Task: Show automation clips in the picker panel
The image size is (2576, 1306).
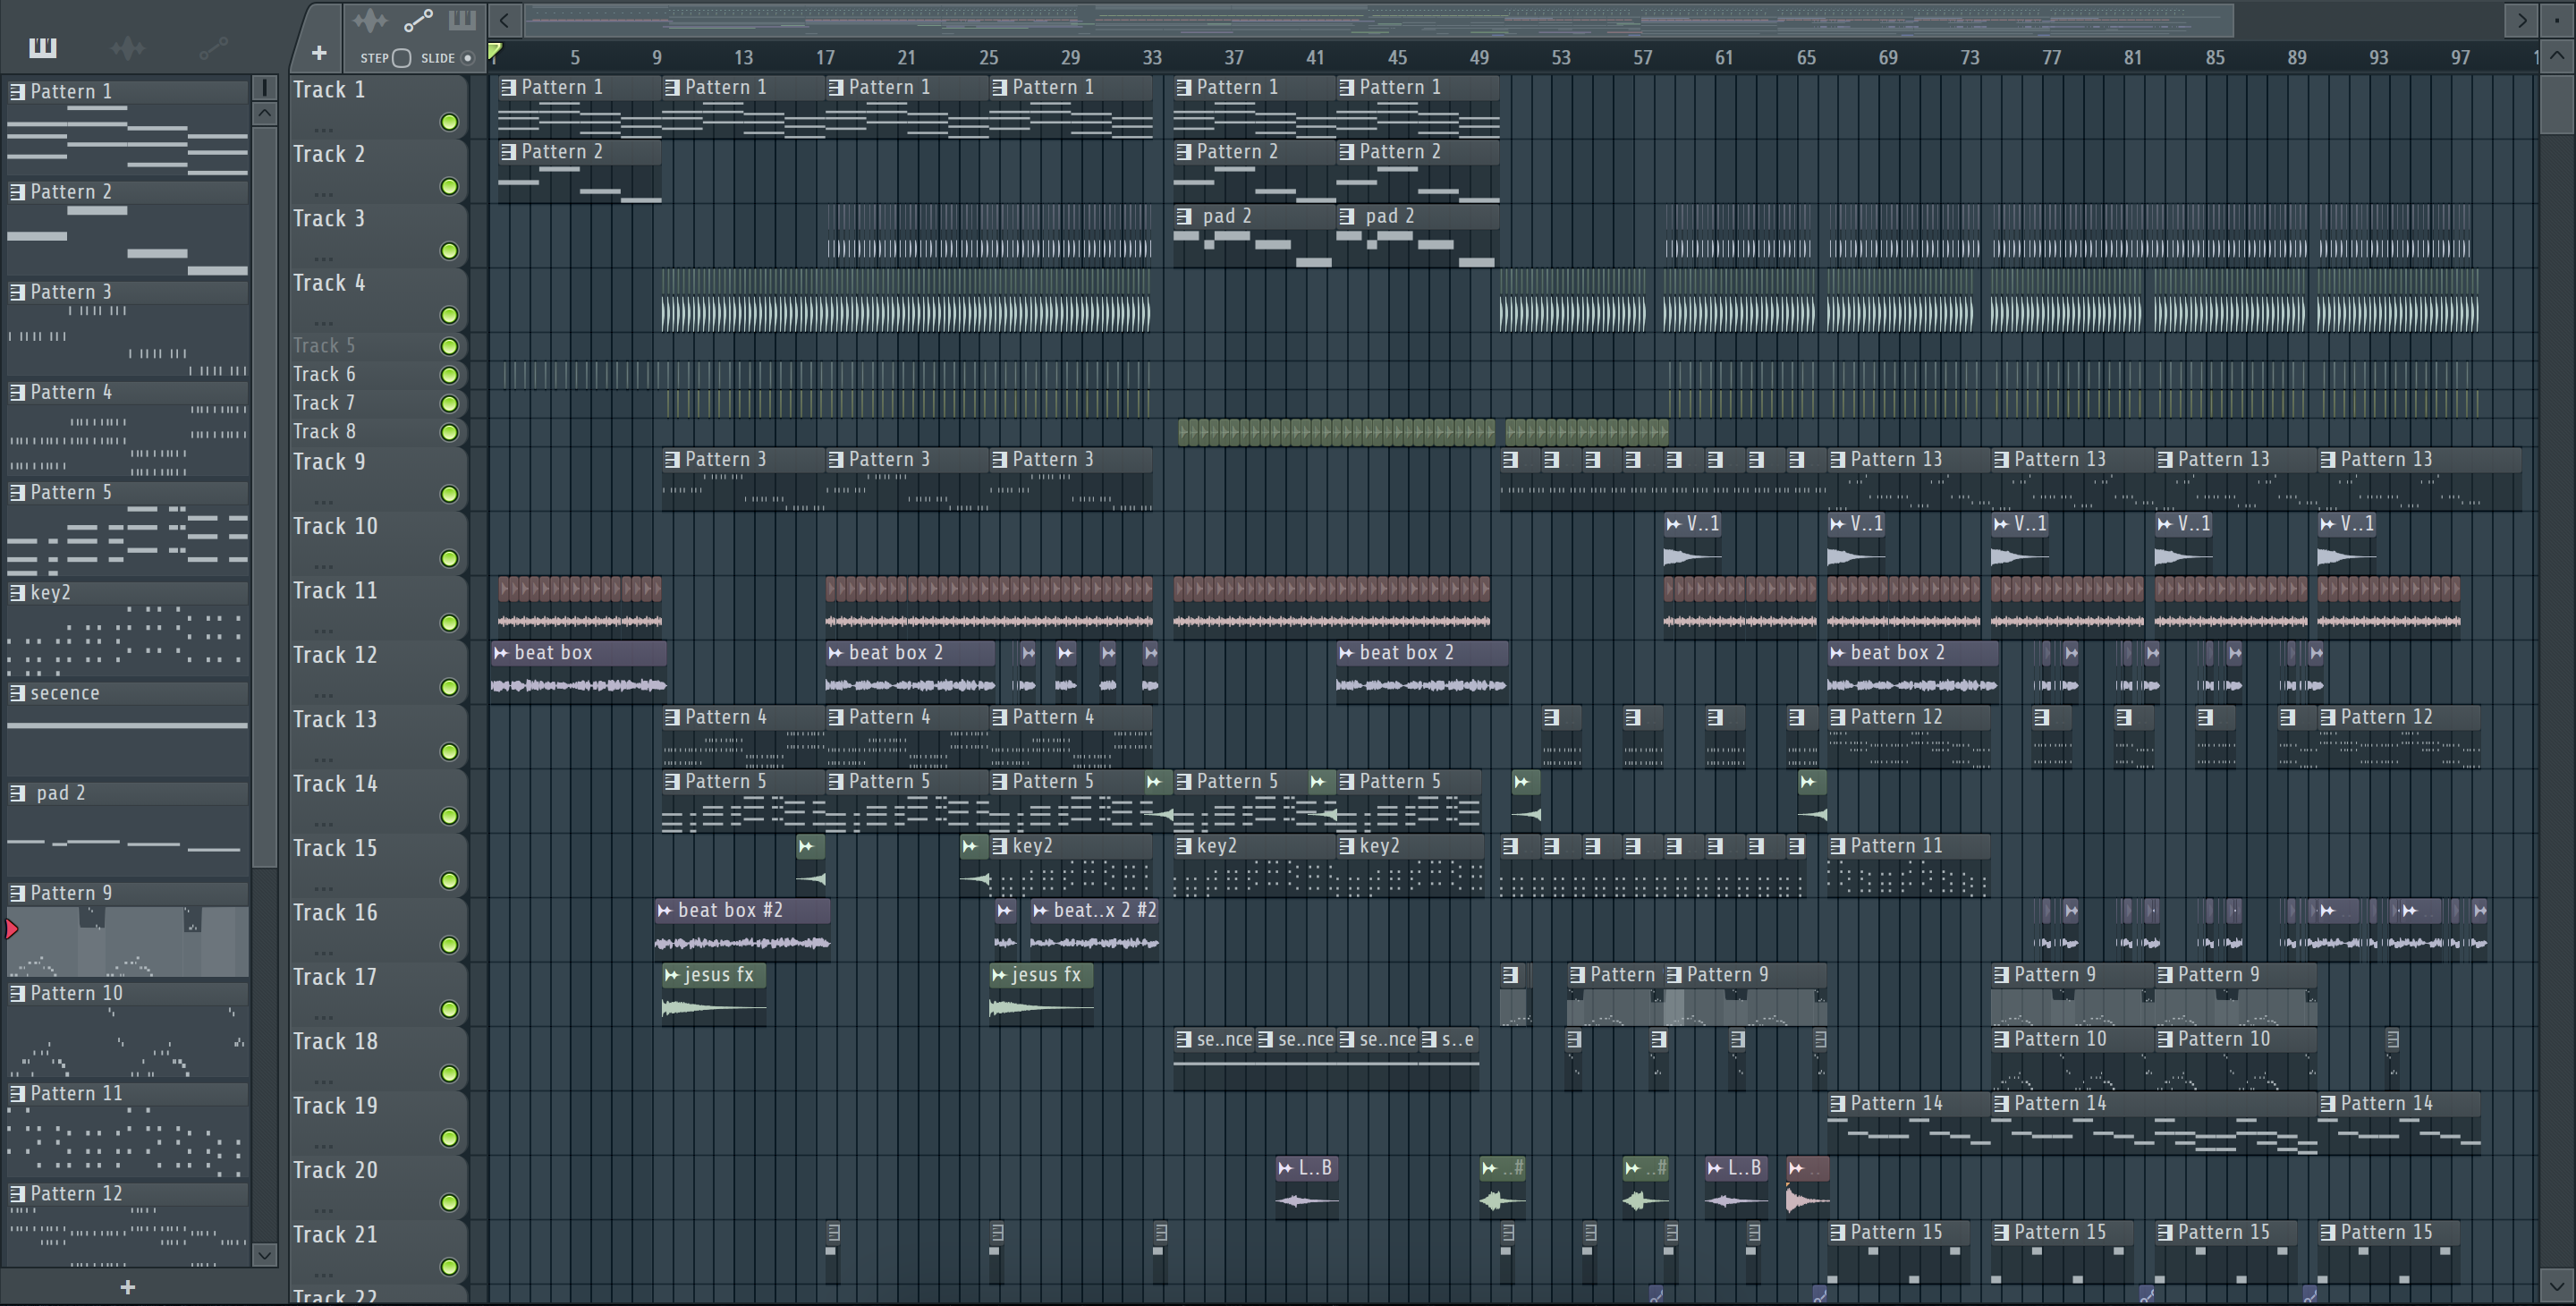Action: (213, 47)
